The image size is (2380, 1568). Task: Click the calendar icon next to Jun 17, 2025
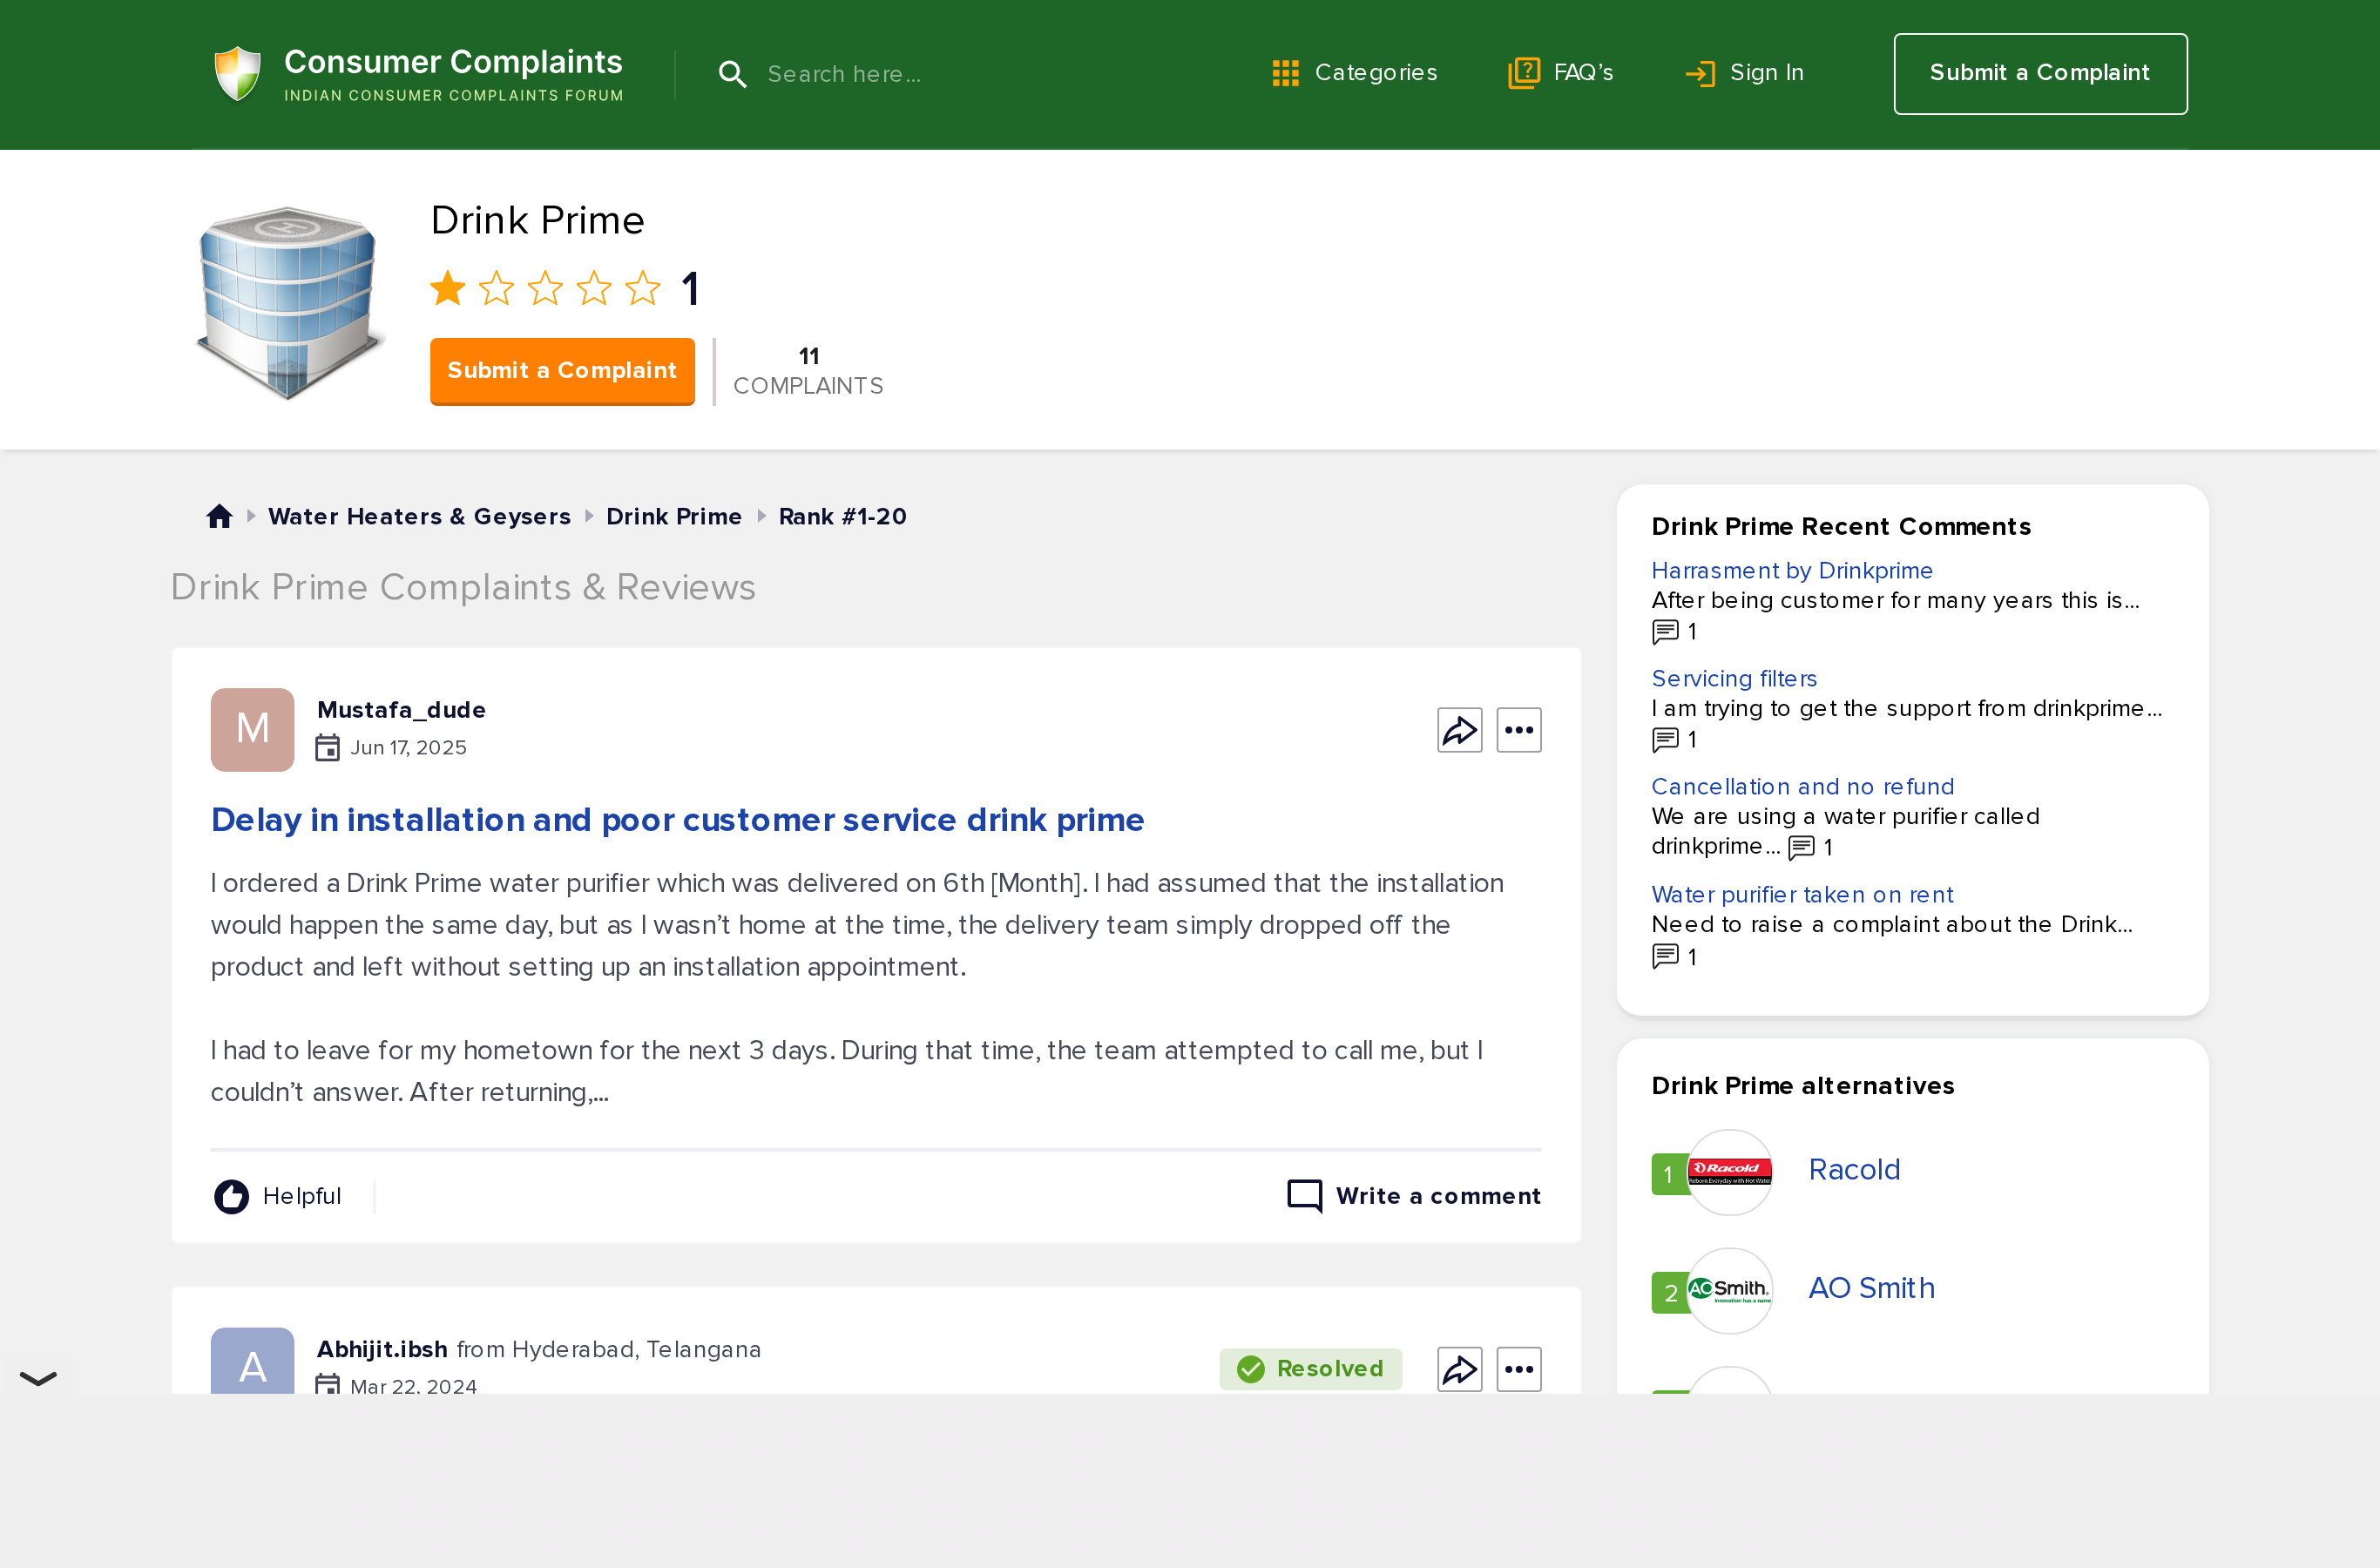click(327, 748)
